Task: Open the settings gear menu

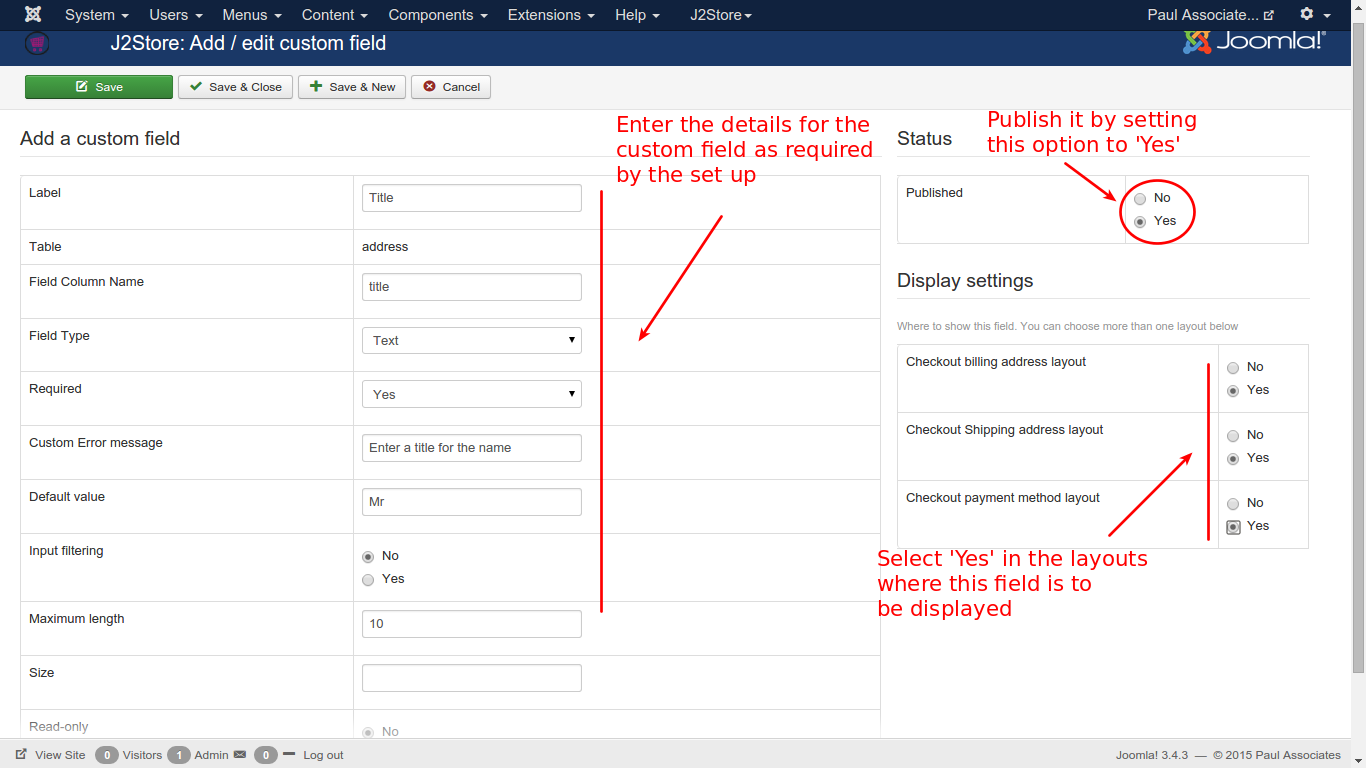Action: coord(1307,15)
